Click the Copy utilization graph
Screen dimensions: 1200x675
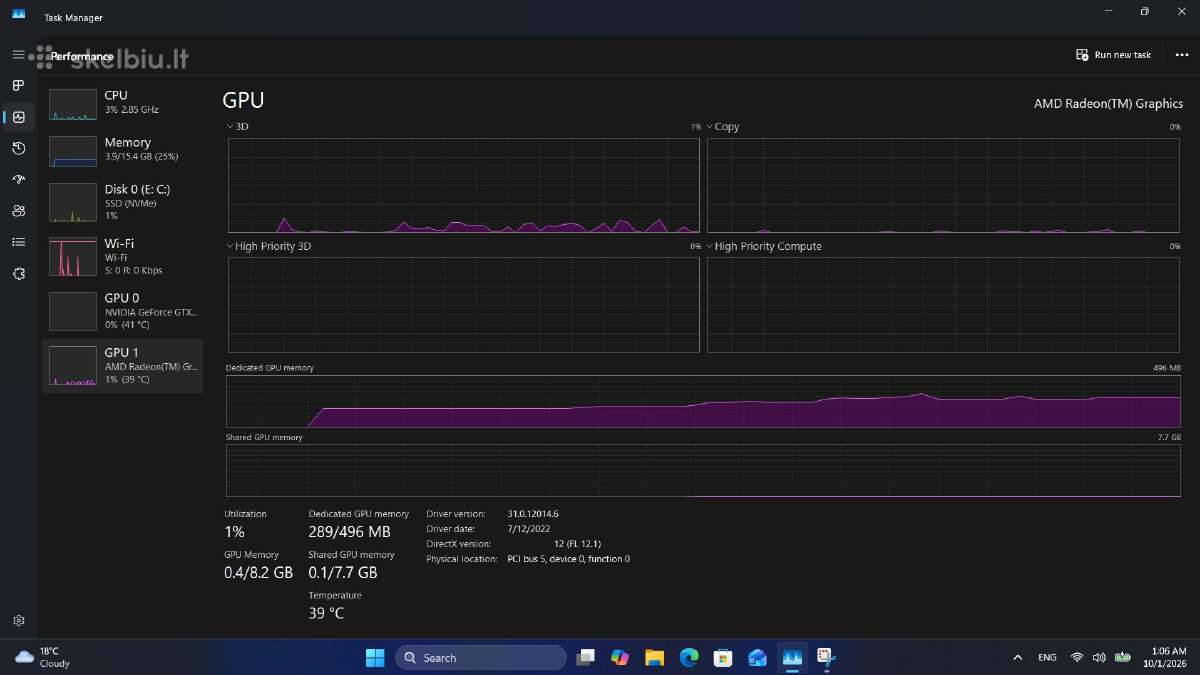pyautogui.click(x=943, y=185)
